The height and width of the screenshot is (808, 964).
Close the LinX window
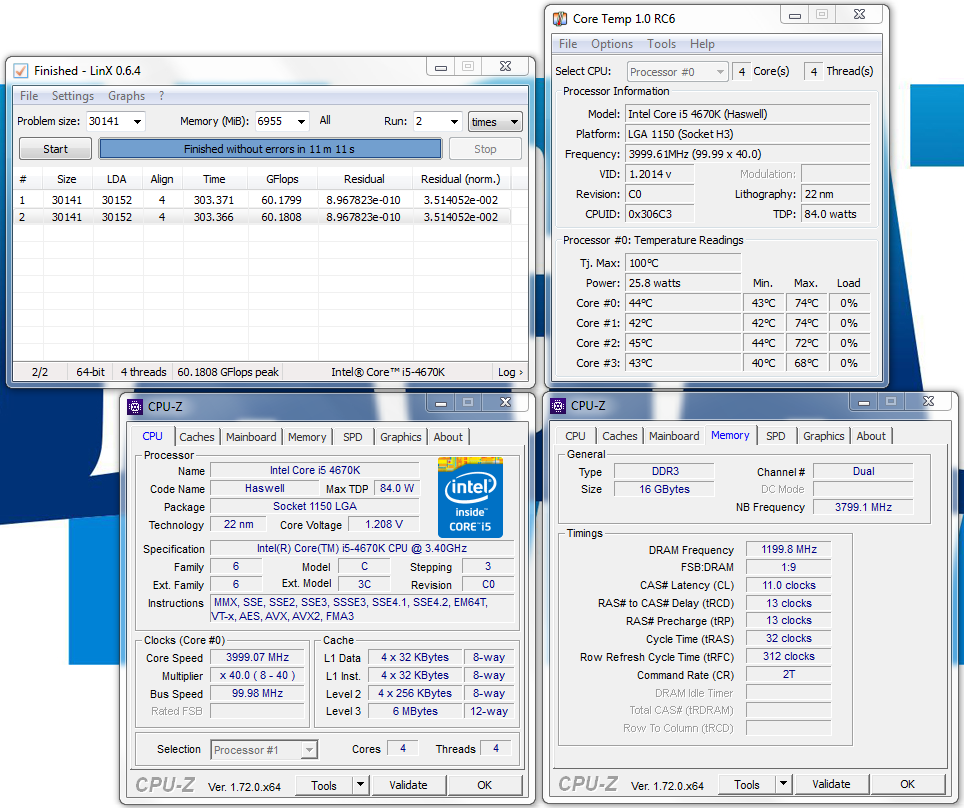507,67
